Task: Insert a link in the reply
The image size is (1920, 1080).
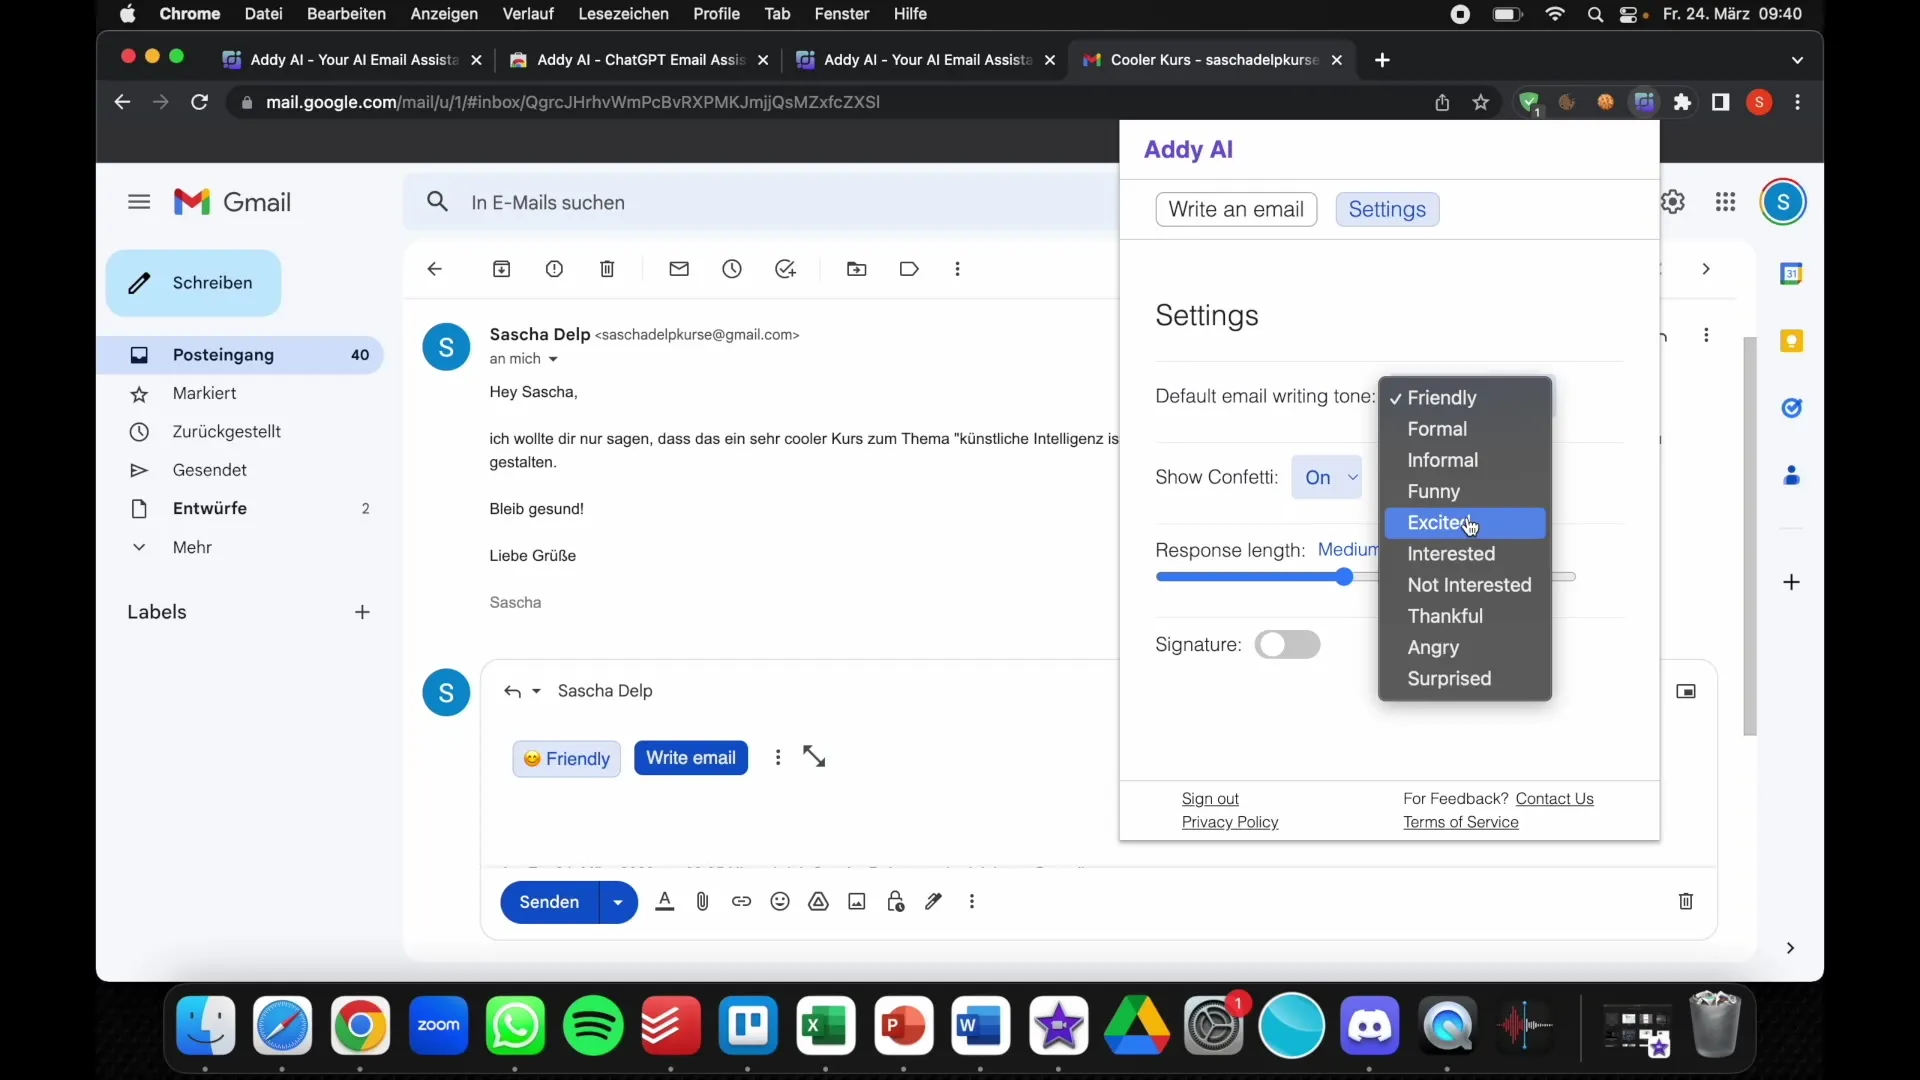Action: pos(741,902)
